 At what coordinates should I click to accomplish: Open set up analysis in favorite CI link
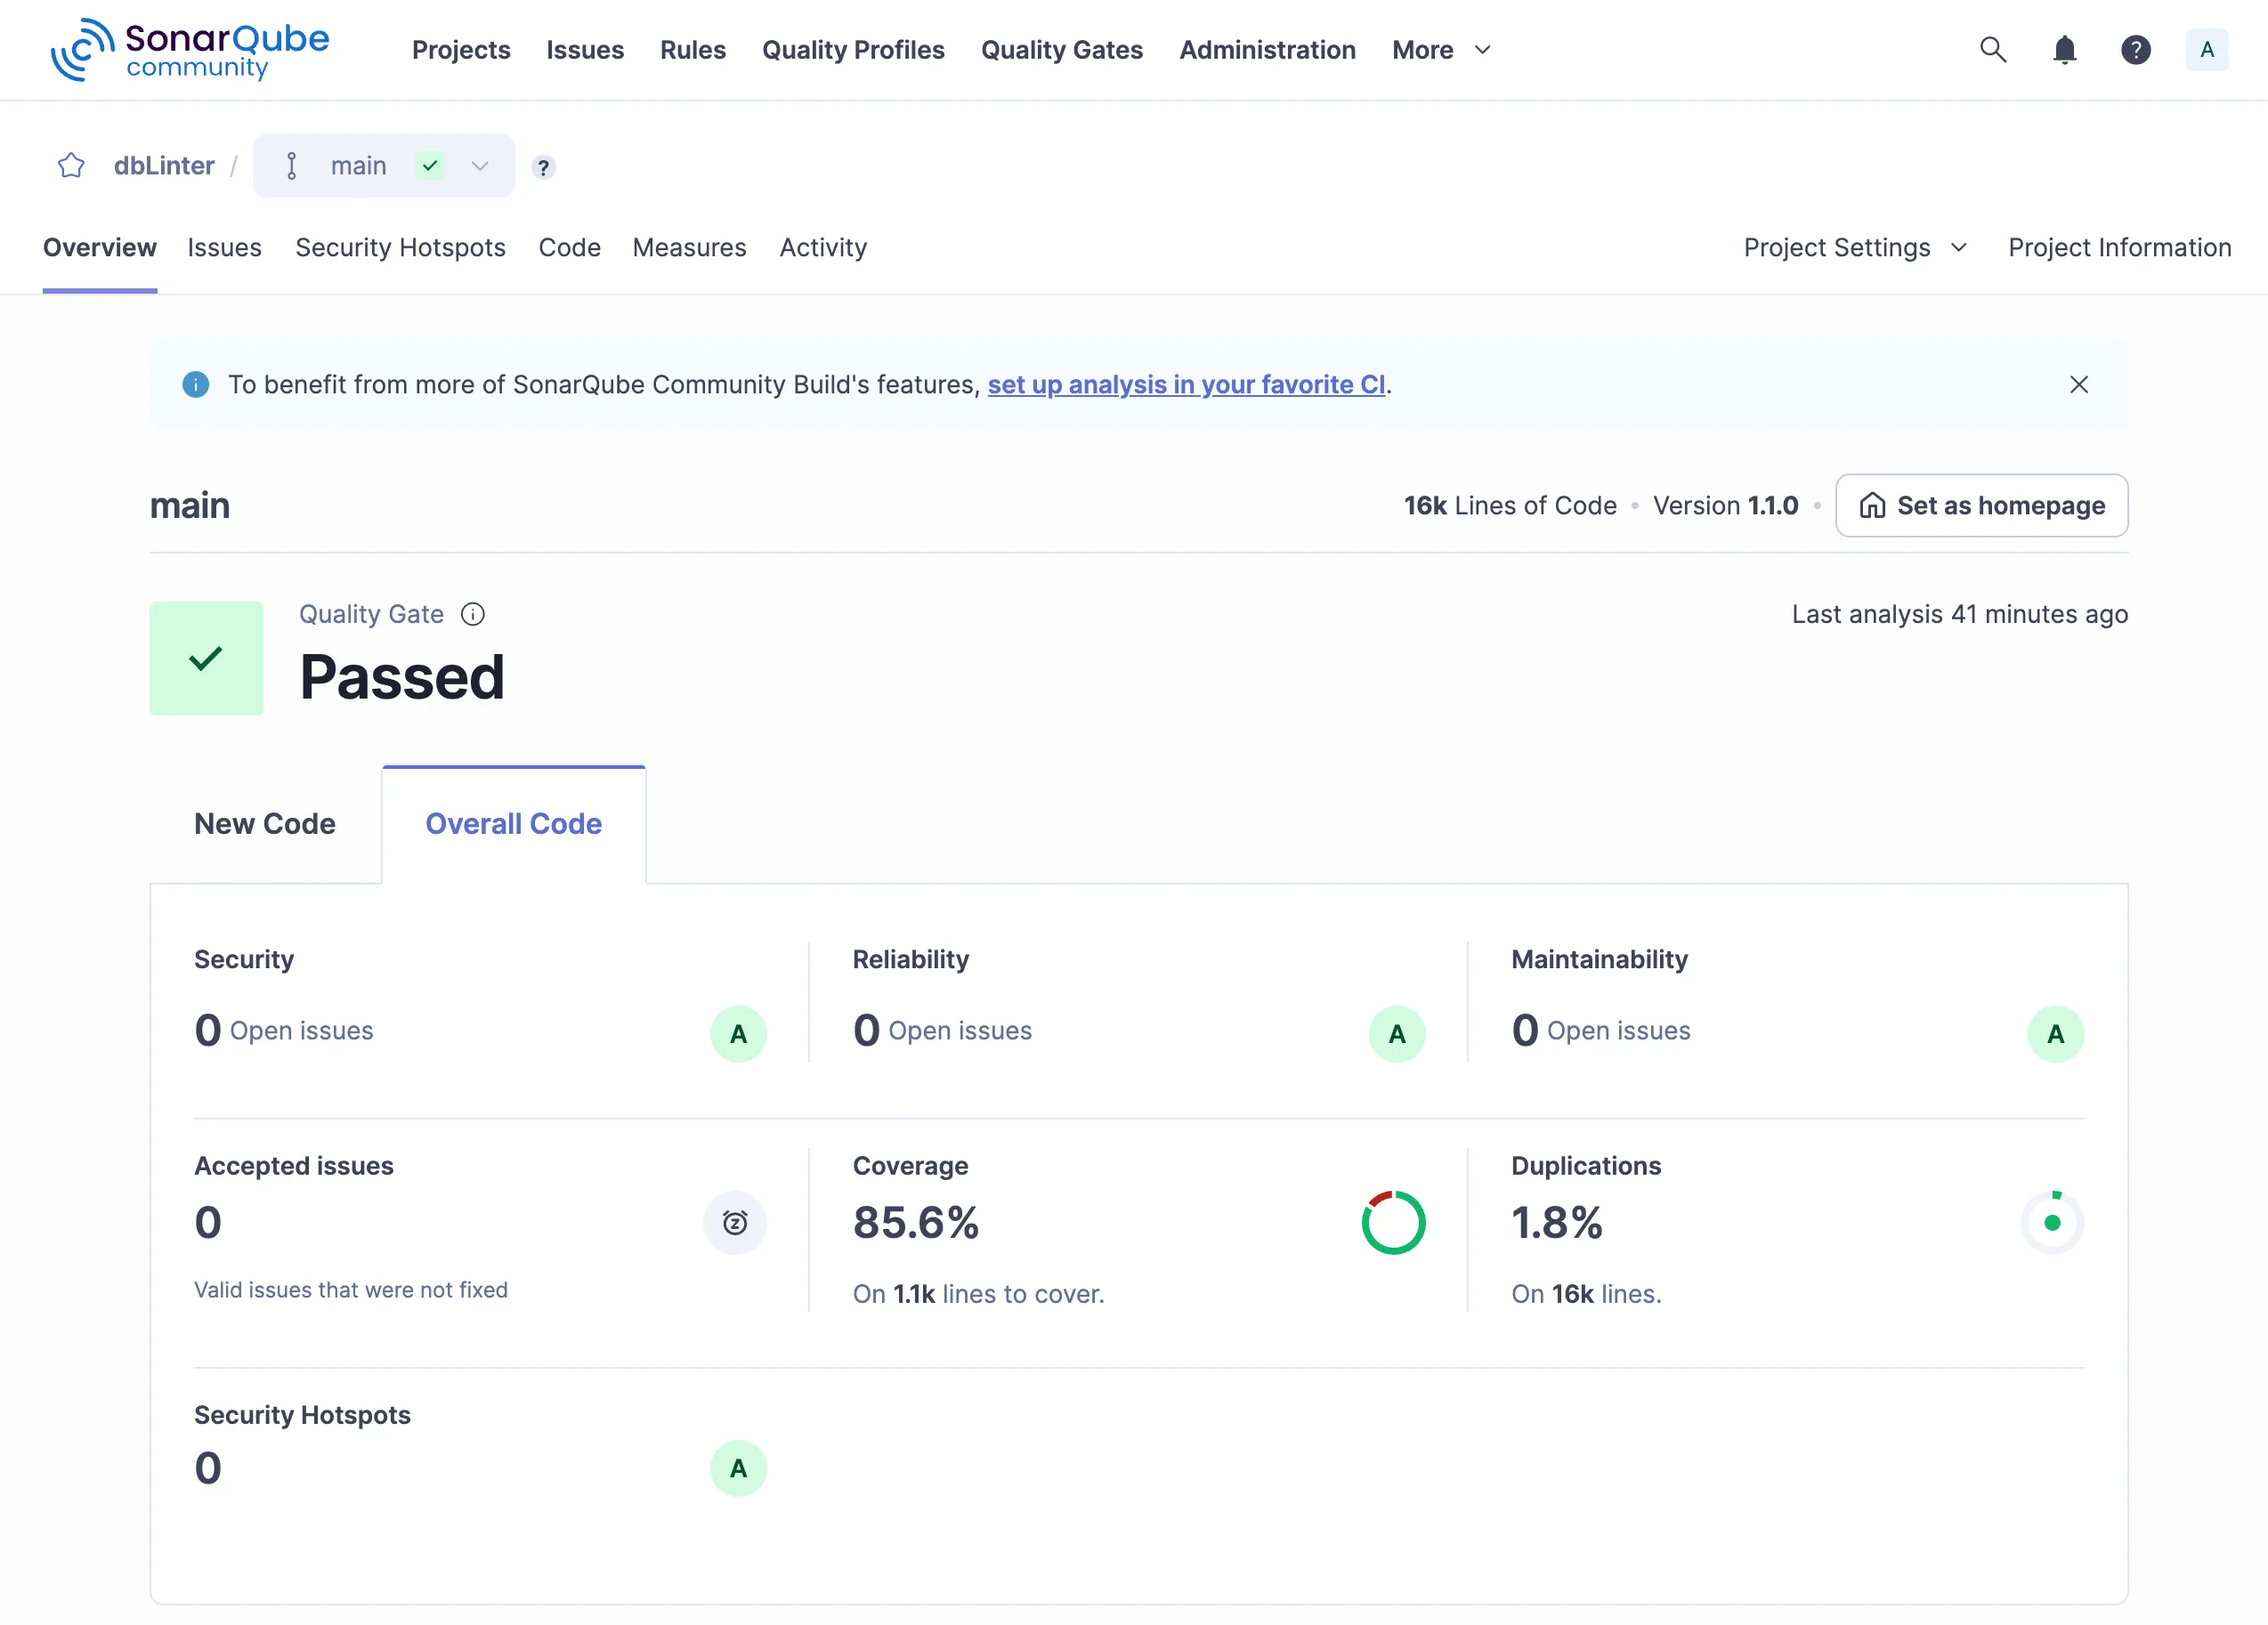pos(1187,384)
